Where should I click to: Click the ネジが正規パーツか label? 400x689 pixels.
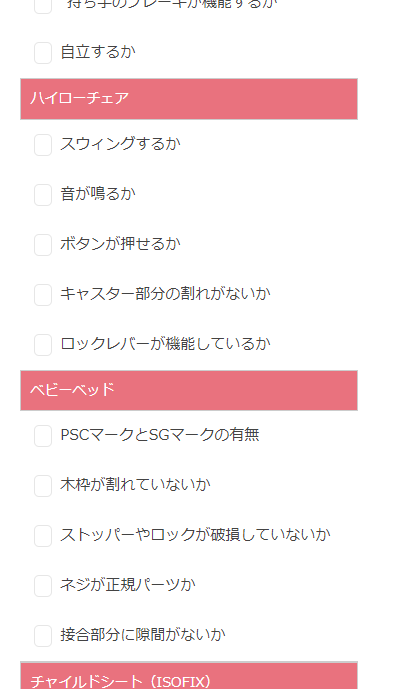(128, 585)
